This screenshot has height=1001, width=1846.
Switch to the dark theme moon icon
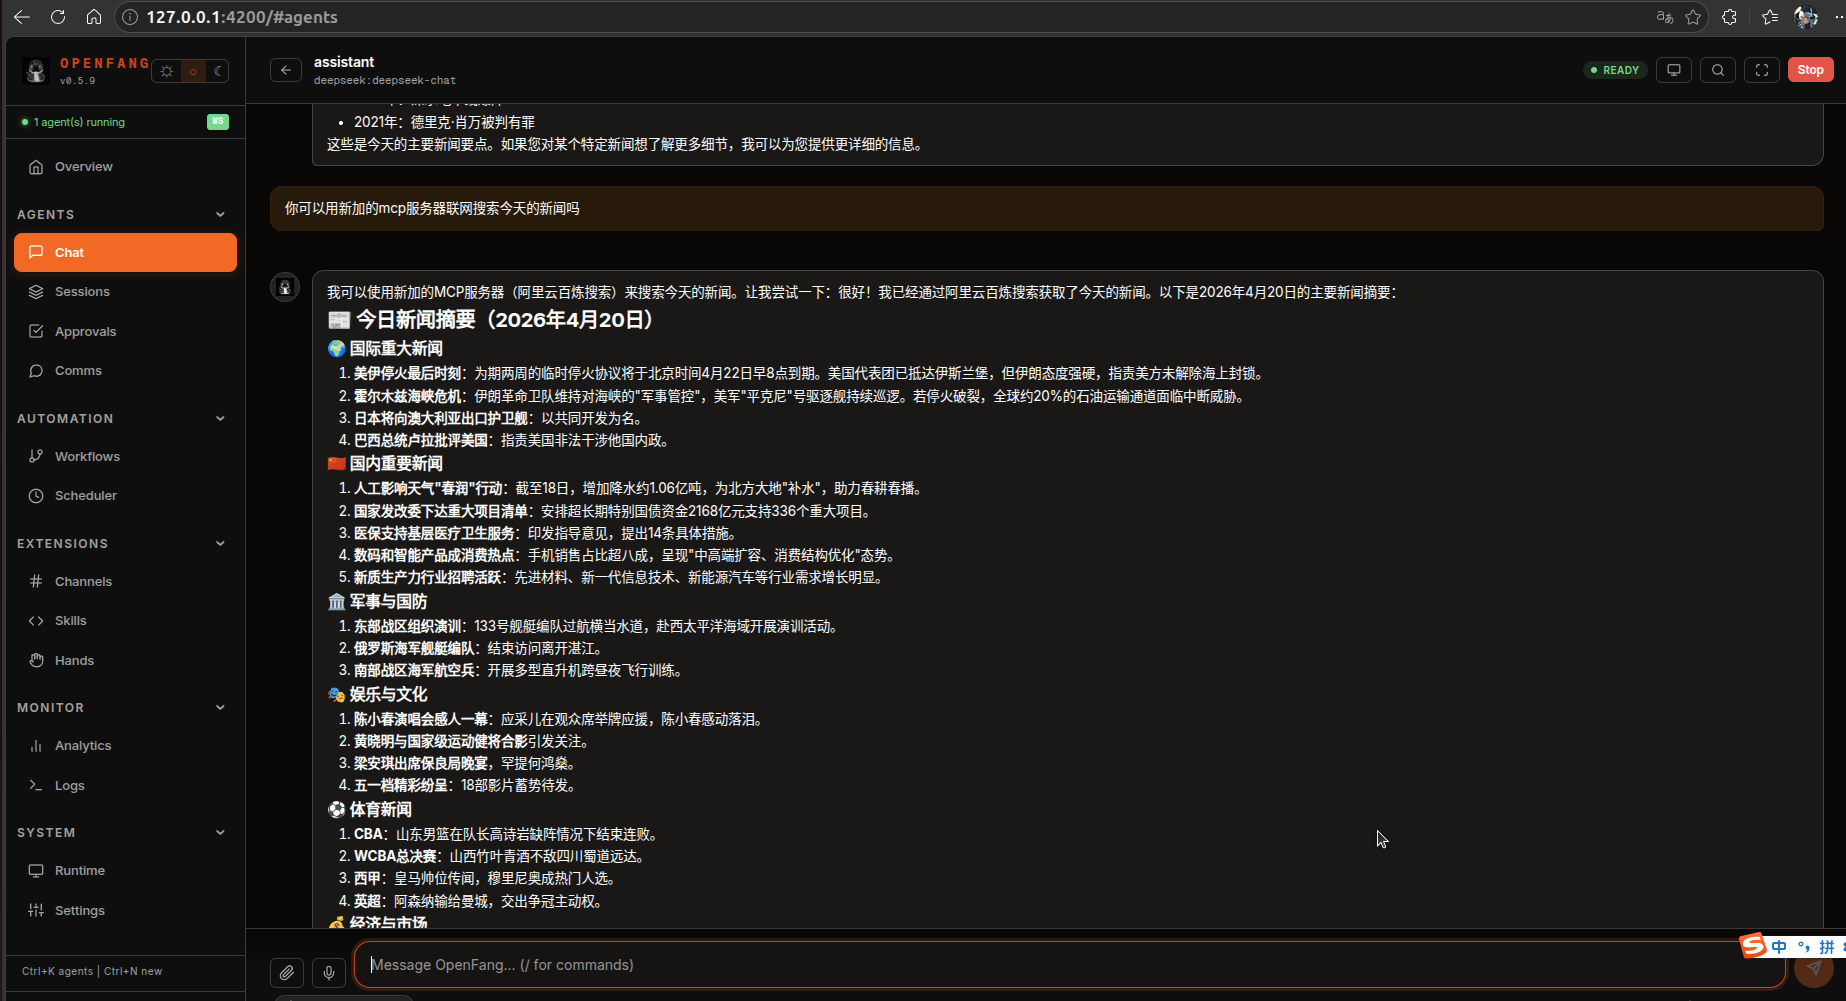coord(217,71)
